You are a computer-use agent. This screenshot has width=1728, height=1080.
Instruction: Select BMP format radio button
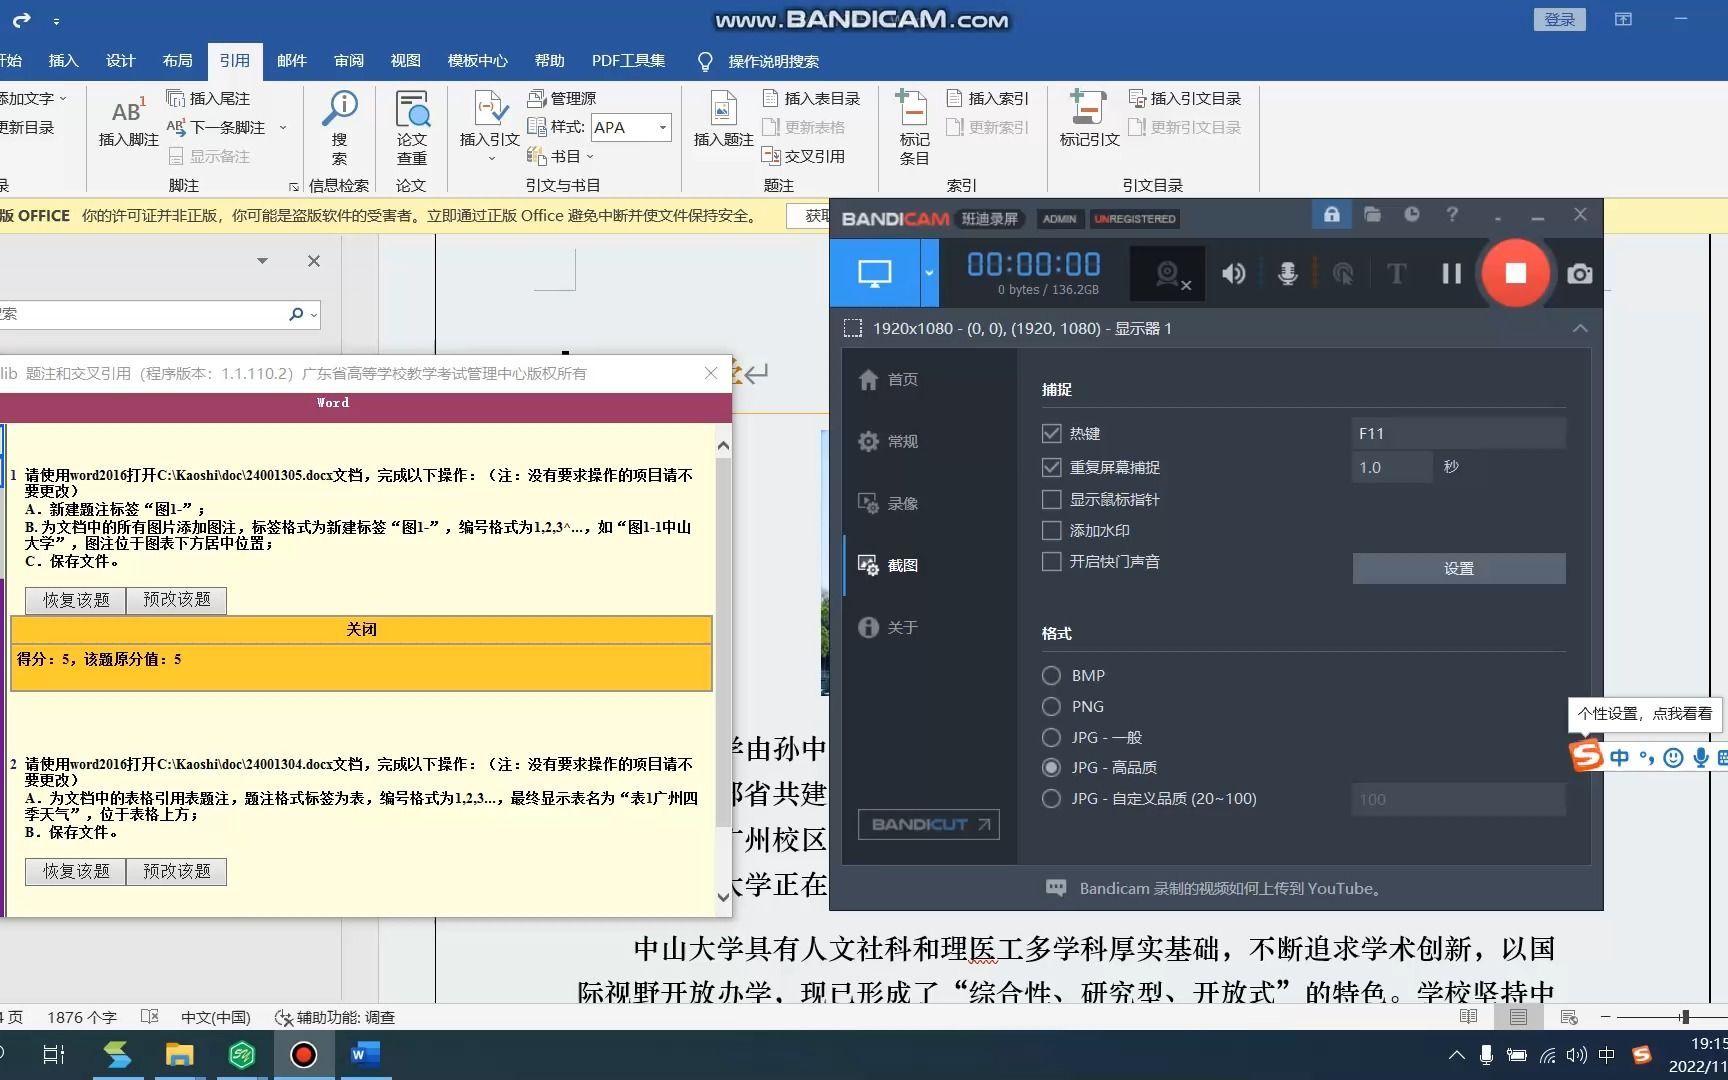[1051, 675]
